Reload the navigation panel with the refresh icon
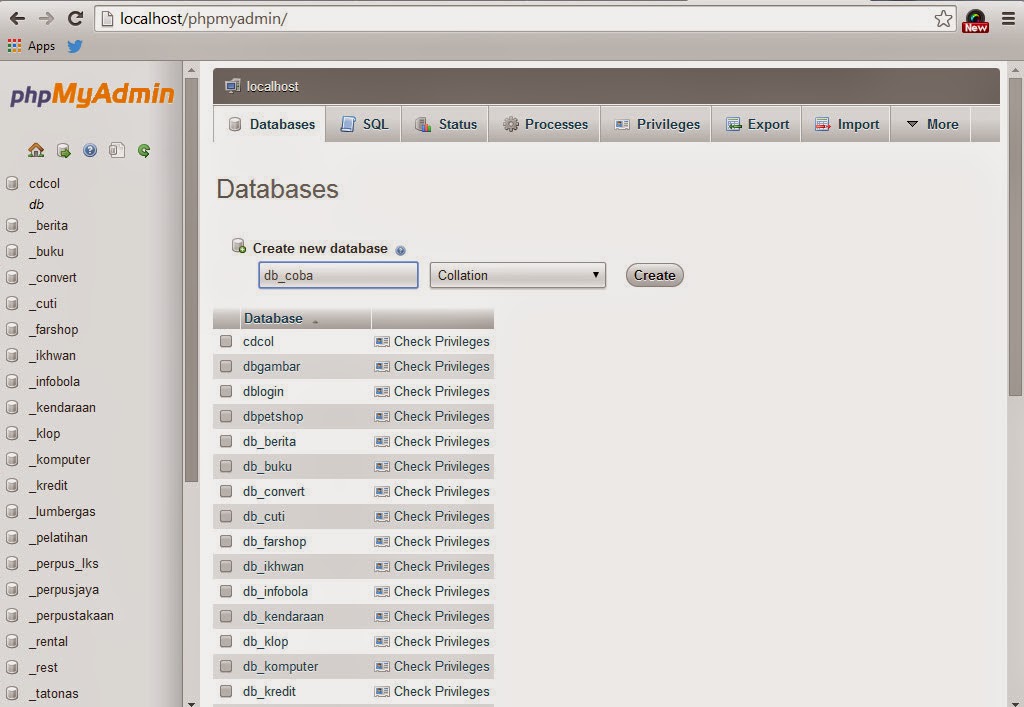The width and height of the screenshot is (1024, 707). click(x=144, y=150)
